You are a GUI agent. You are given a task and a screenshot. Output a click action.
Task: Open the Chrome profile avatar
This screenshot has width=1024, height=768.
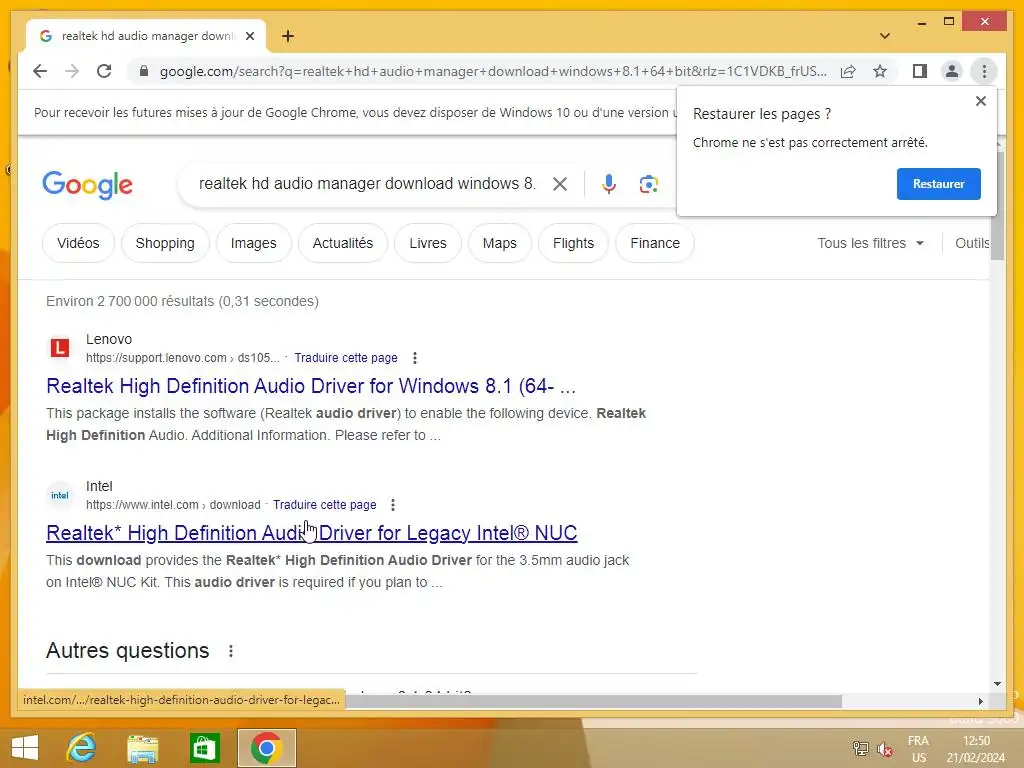952,71
